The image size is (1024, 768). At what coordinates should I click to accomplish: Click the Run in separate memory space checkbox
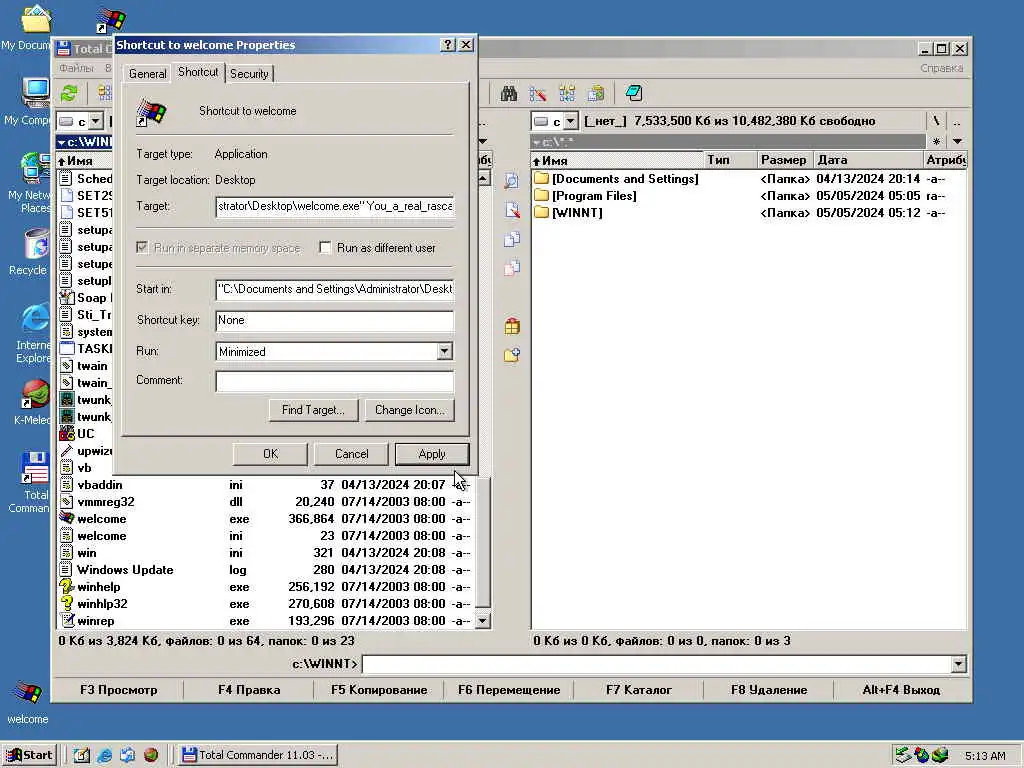pyautogui.click(x=142, y=248)
